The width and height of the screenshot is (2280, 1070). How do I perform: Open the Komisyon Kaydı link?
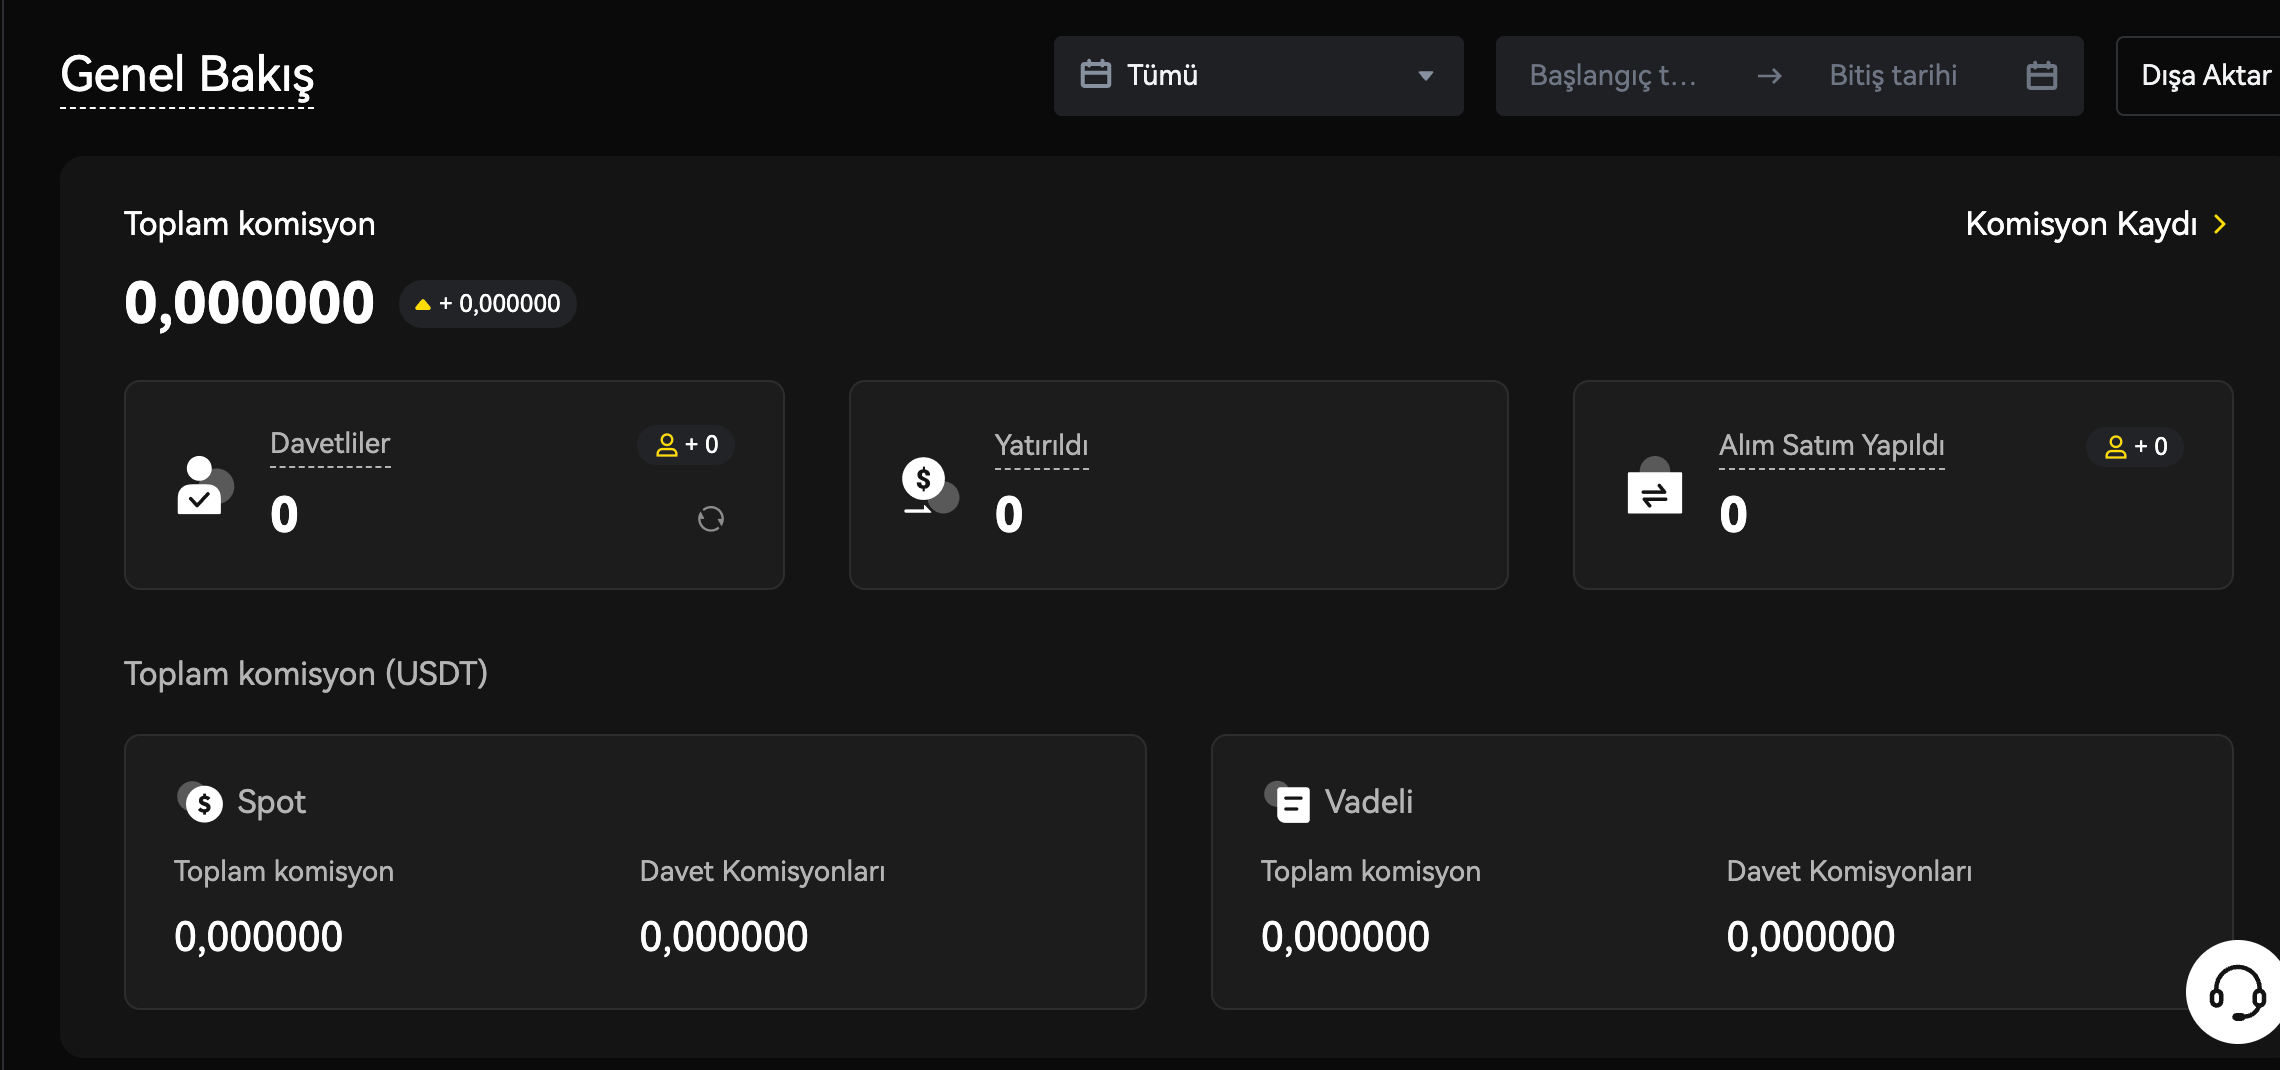click(2080, 224)
